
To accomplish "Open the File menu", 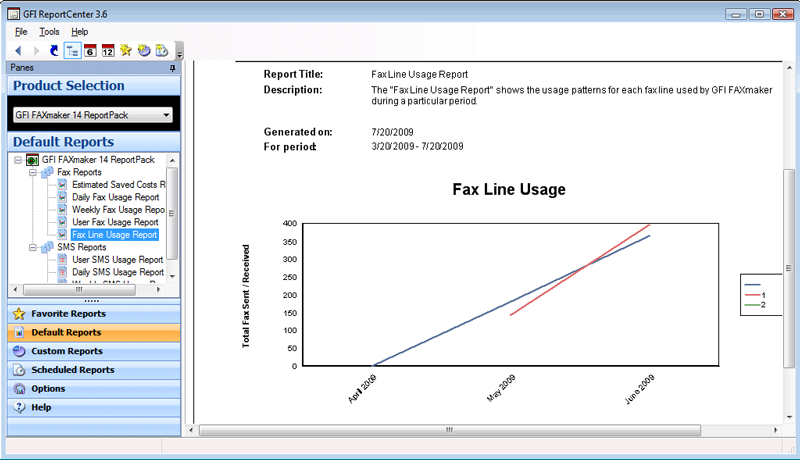I will click(21, 32).
